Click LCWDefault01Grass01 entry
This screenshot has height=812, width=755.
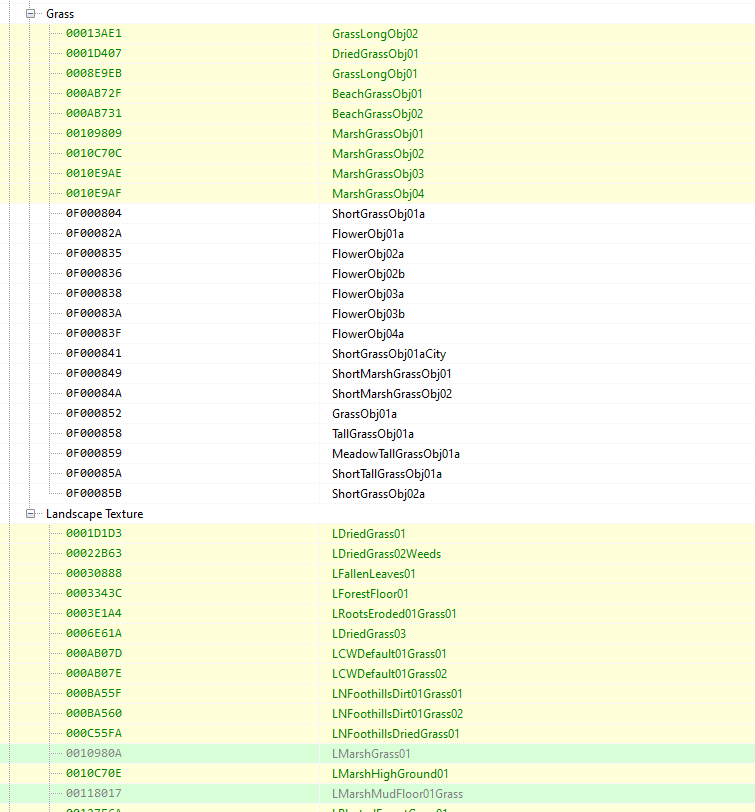(389, 654)
